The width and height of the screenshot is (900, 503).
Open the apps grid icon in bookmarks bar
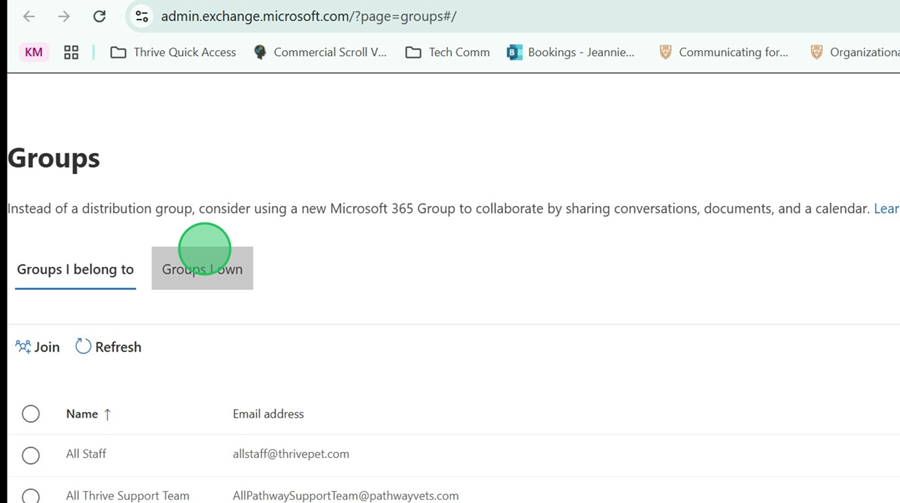(x=71, y=52)
